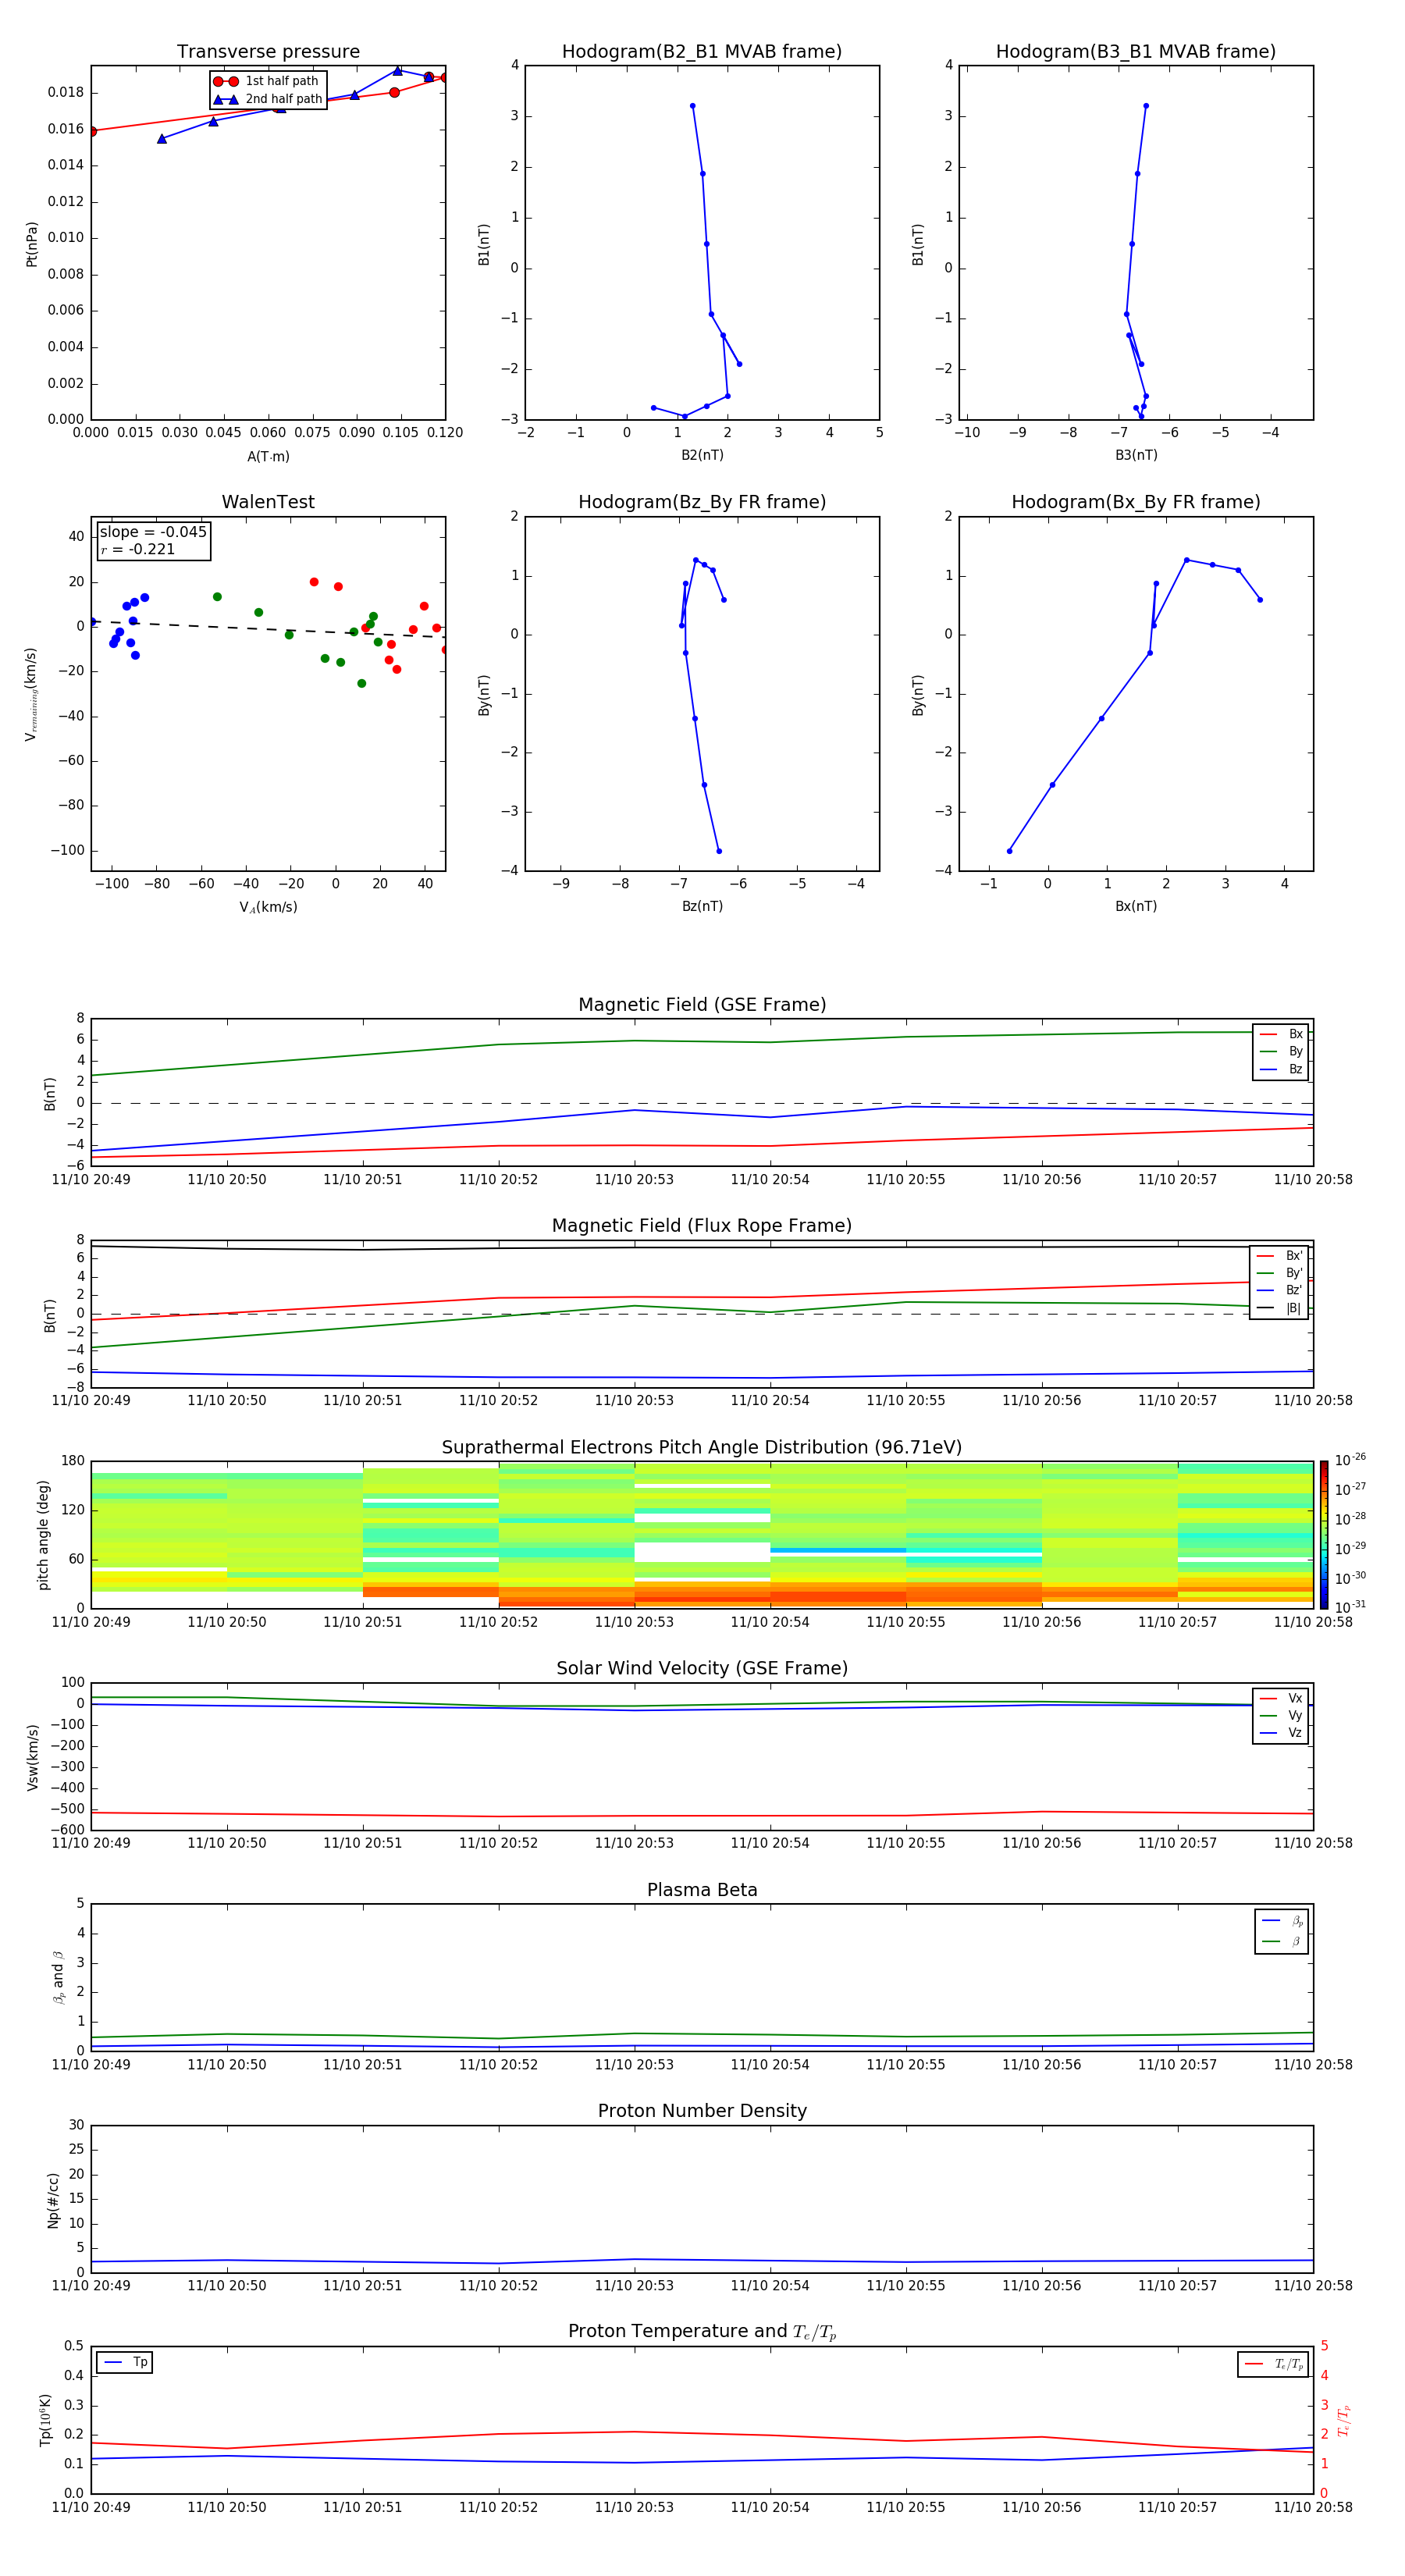Click the Vy legend entry in velocity plot
The width and height of the screenshot is (1405, 2576).
tap(1282, 1716)
